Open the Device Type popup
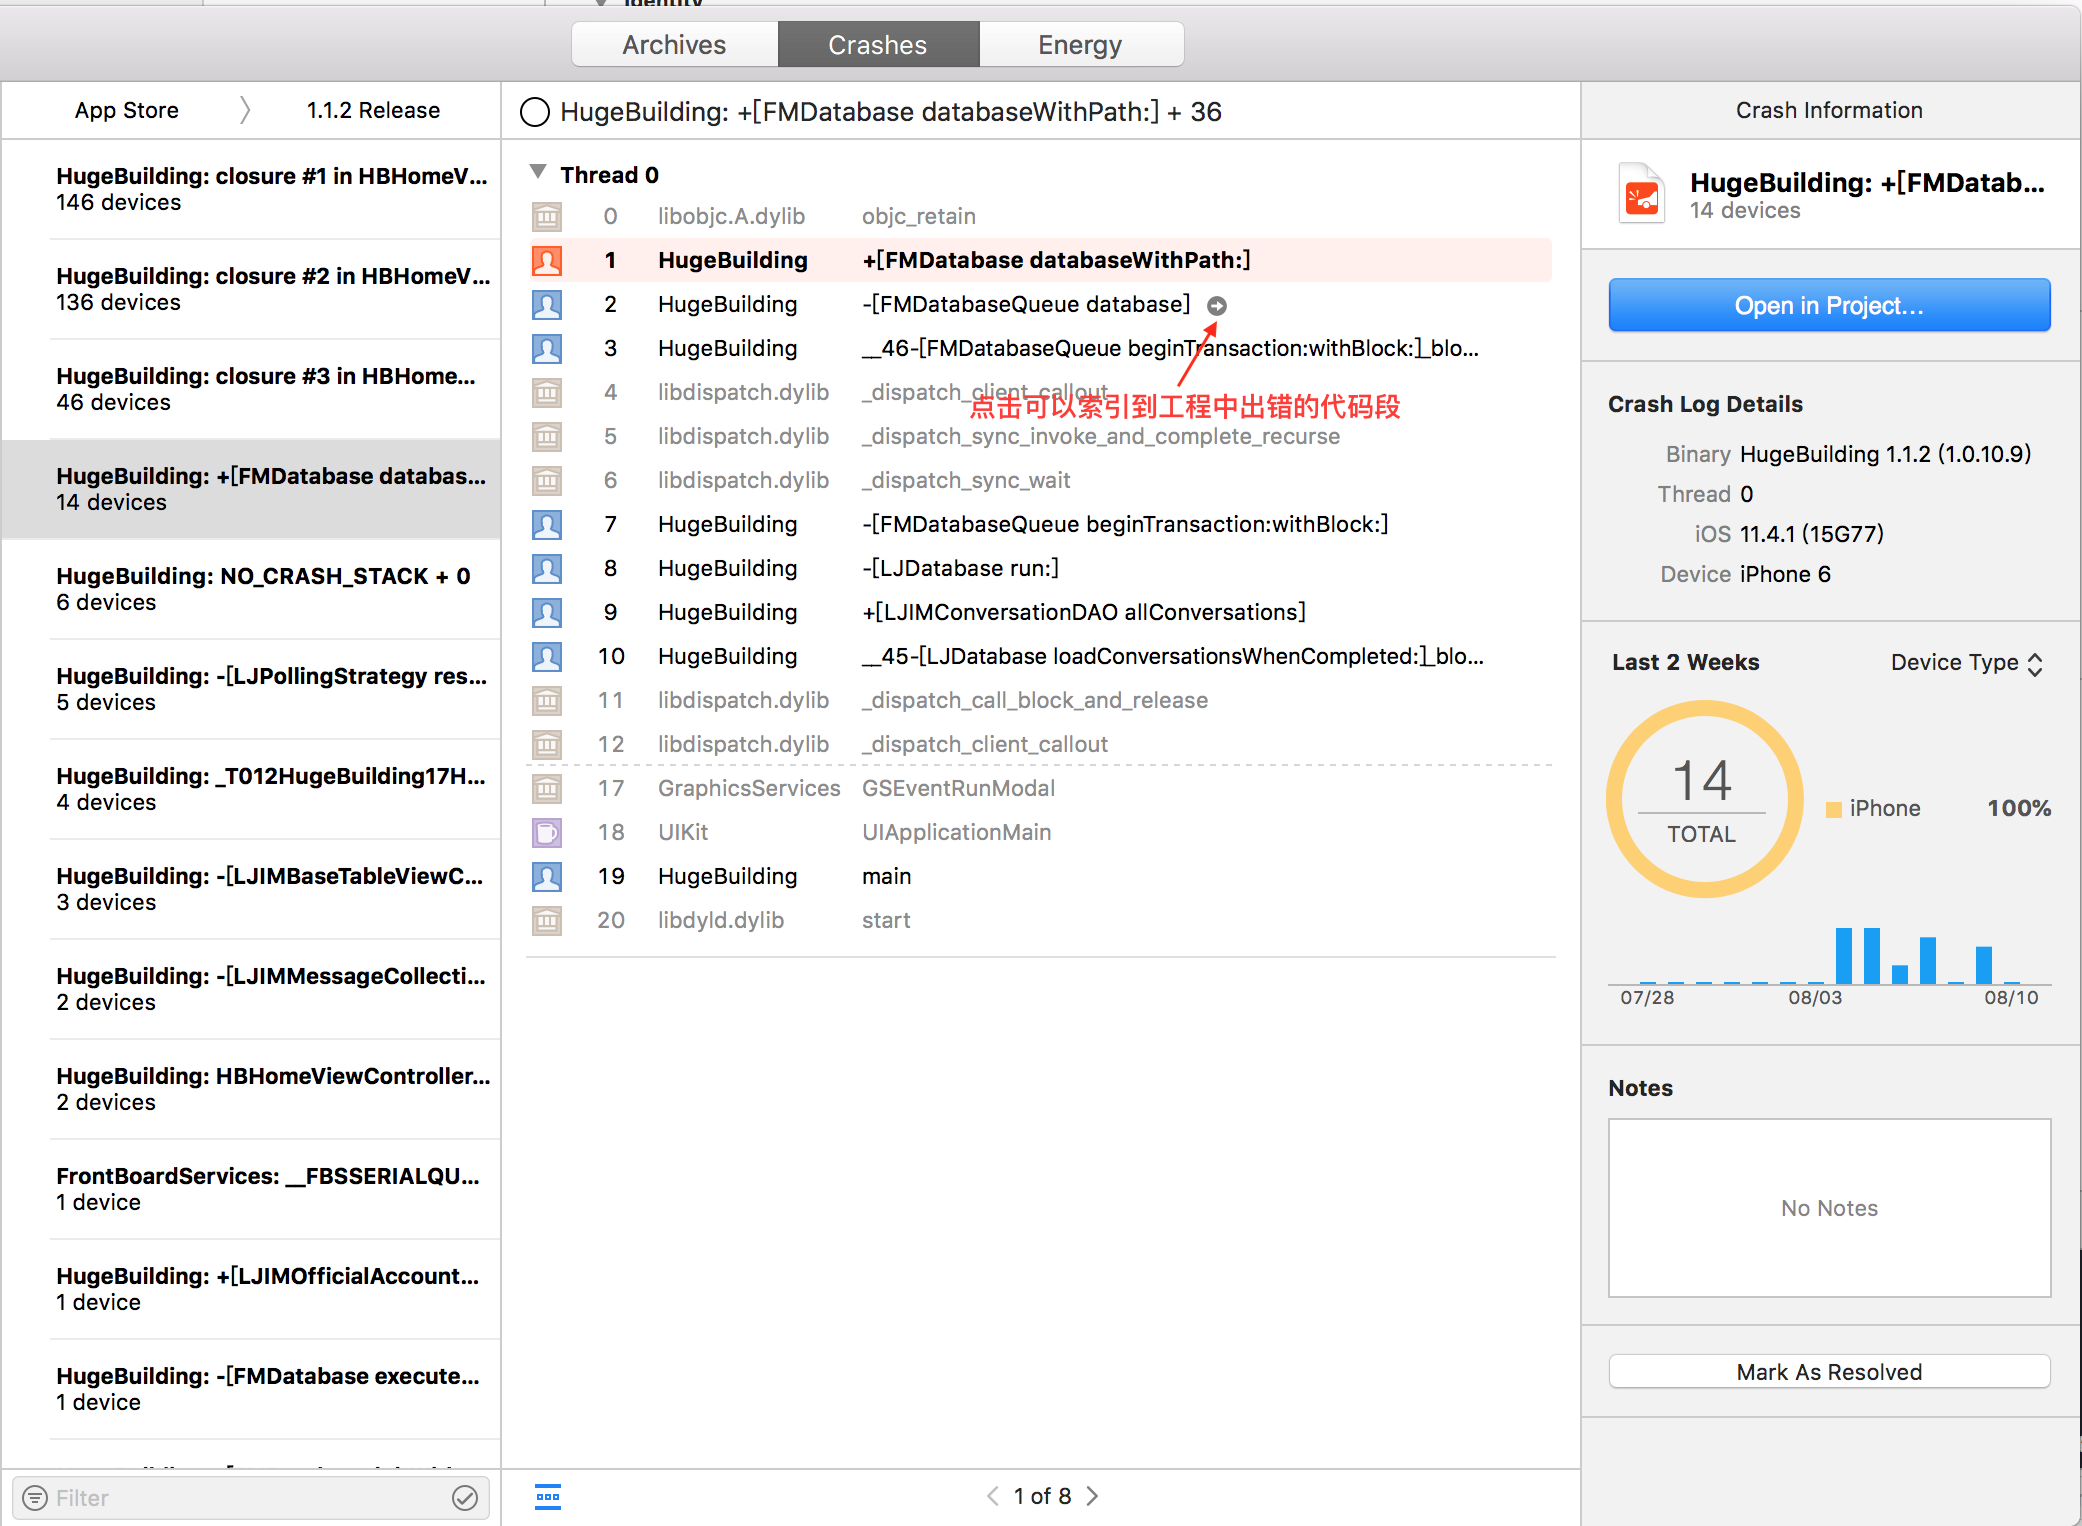2082x1526 pixels. click(x=1966, y=663)
